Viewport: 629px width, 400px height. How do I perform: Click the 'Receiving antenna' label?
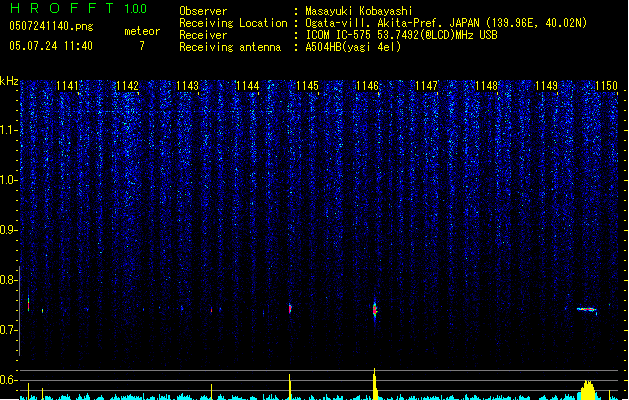click(x=230, y=47)
